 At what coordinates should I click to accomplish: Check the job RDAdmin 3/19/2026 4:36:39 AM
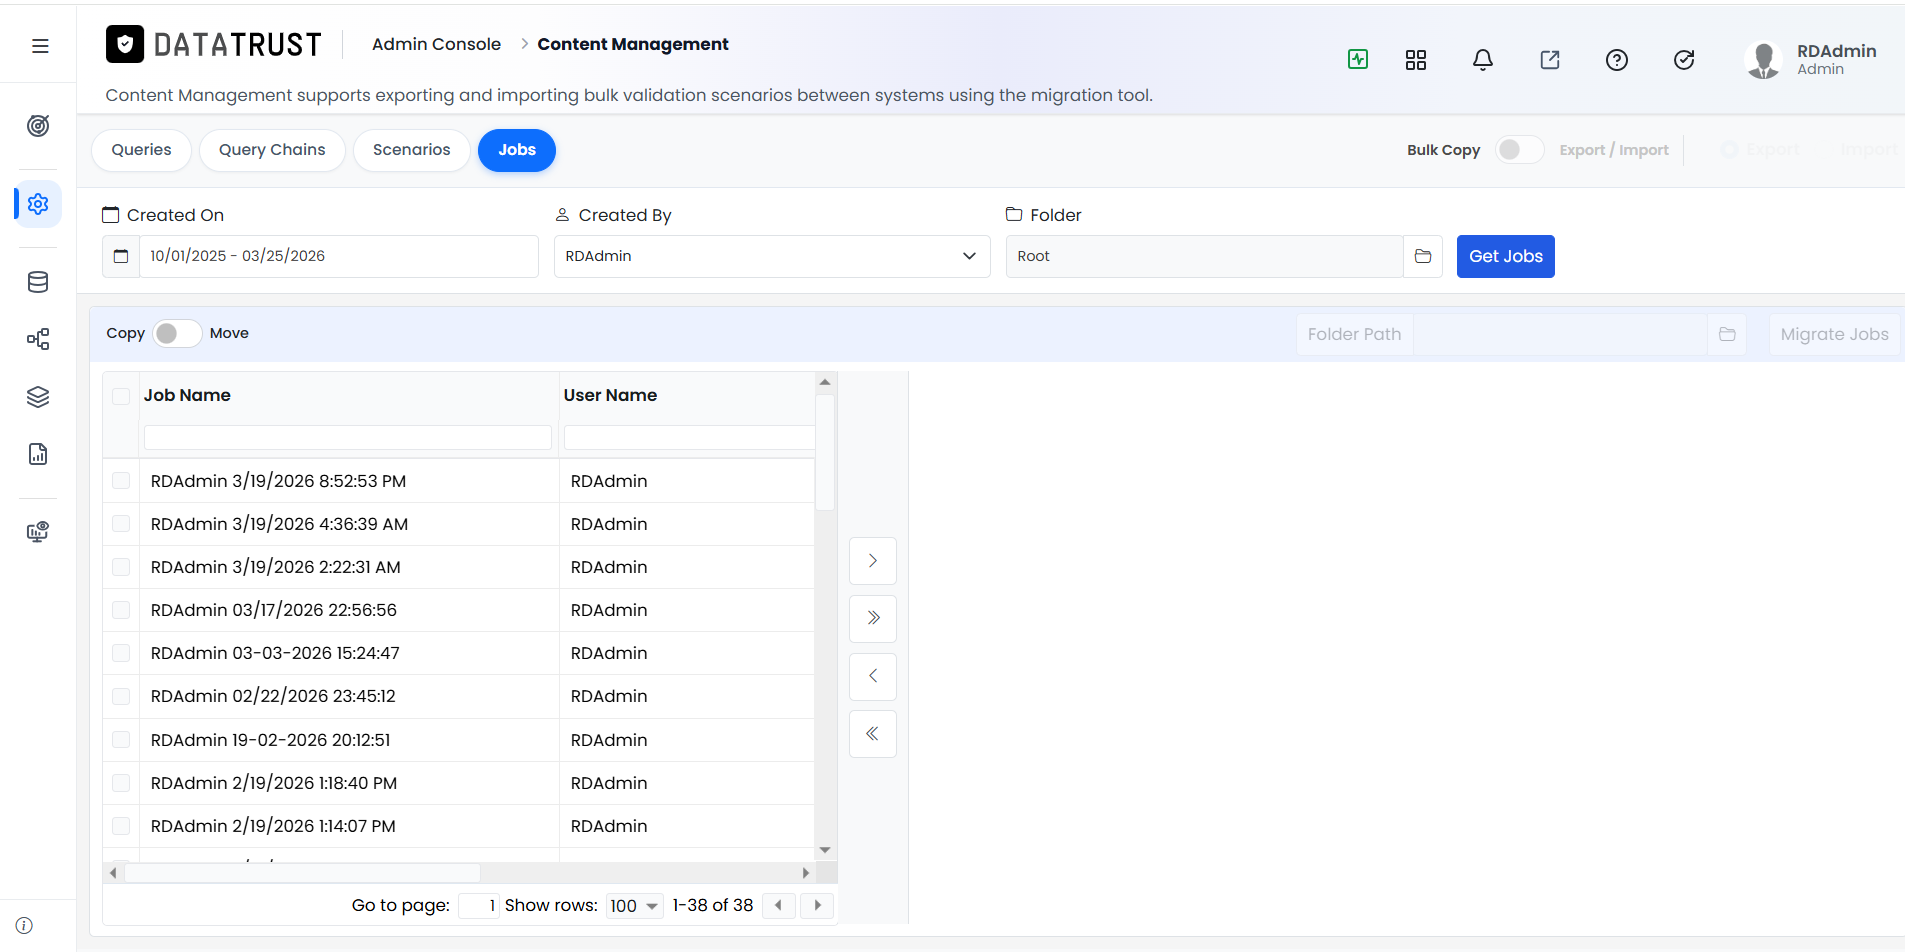[x=121, y=524]
